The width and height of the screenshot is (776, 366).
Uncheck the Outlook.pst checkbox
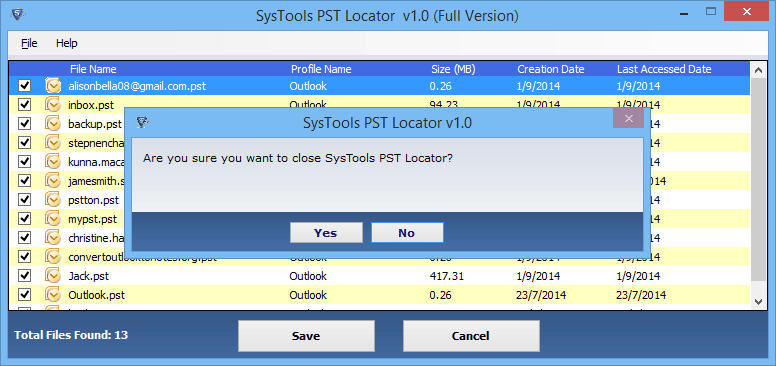coord(24,295)
